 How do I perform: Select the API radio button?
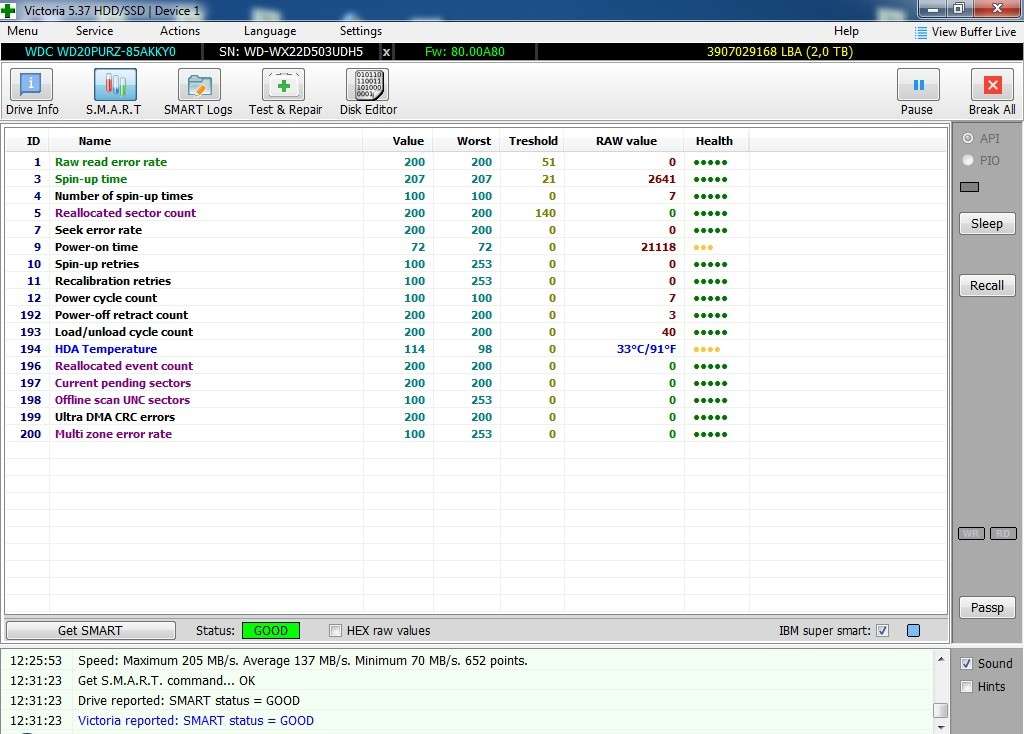967,139
